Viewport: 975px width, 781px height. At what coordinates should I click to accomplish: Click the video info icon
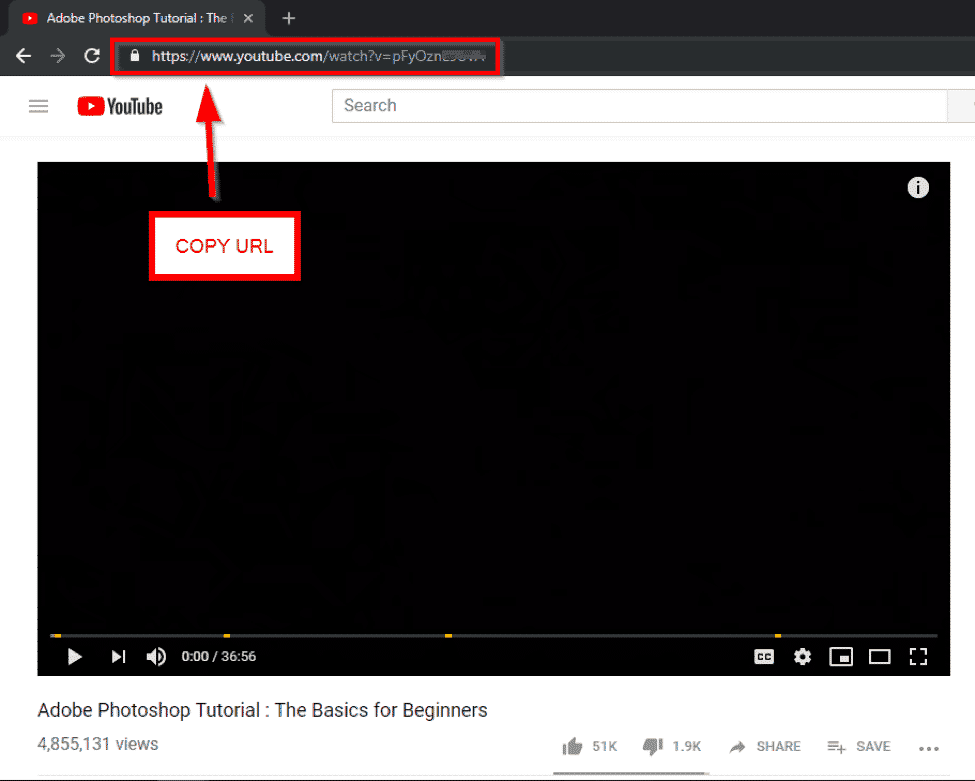click(918, 187)
